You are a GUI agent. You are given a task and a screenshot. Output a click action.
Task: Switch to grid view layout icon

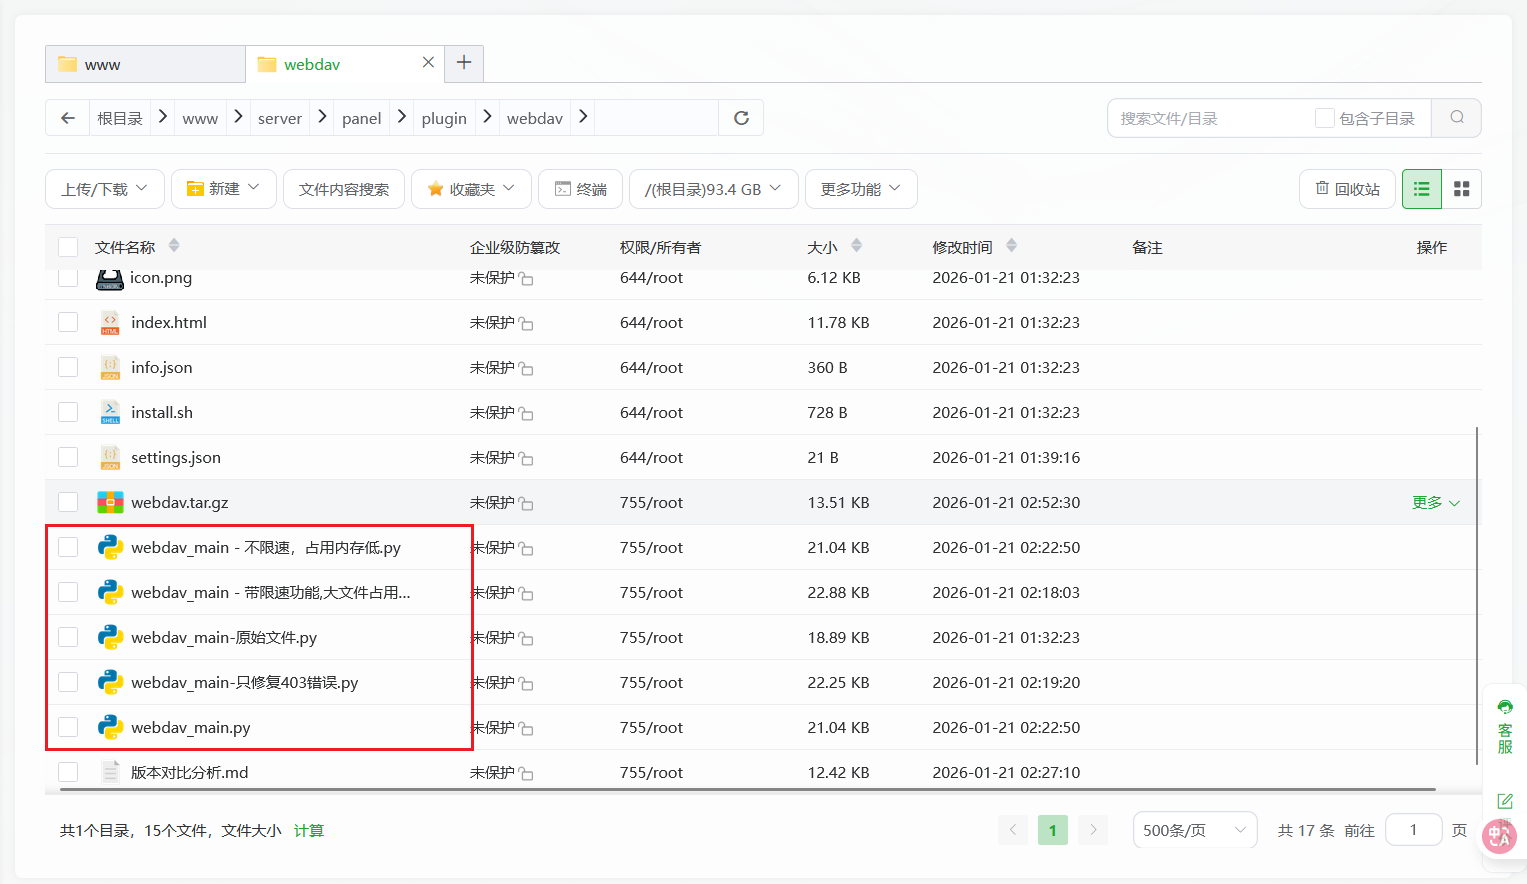tap(1461, 189)
